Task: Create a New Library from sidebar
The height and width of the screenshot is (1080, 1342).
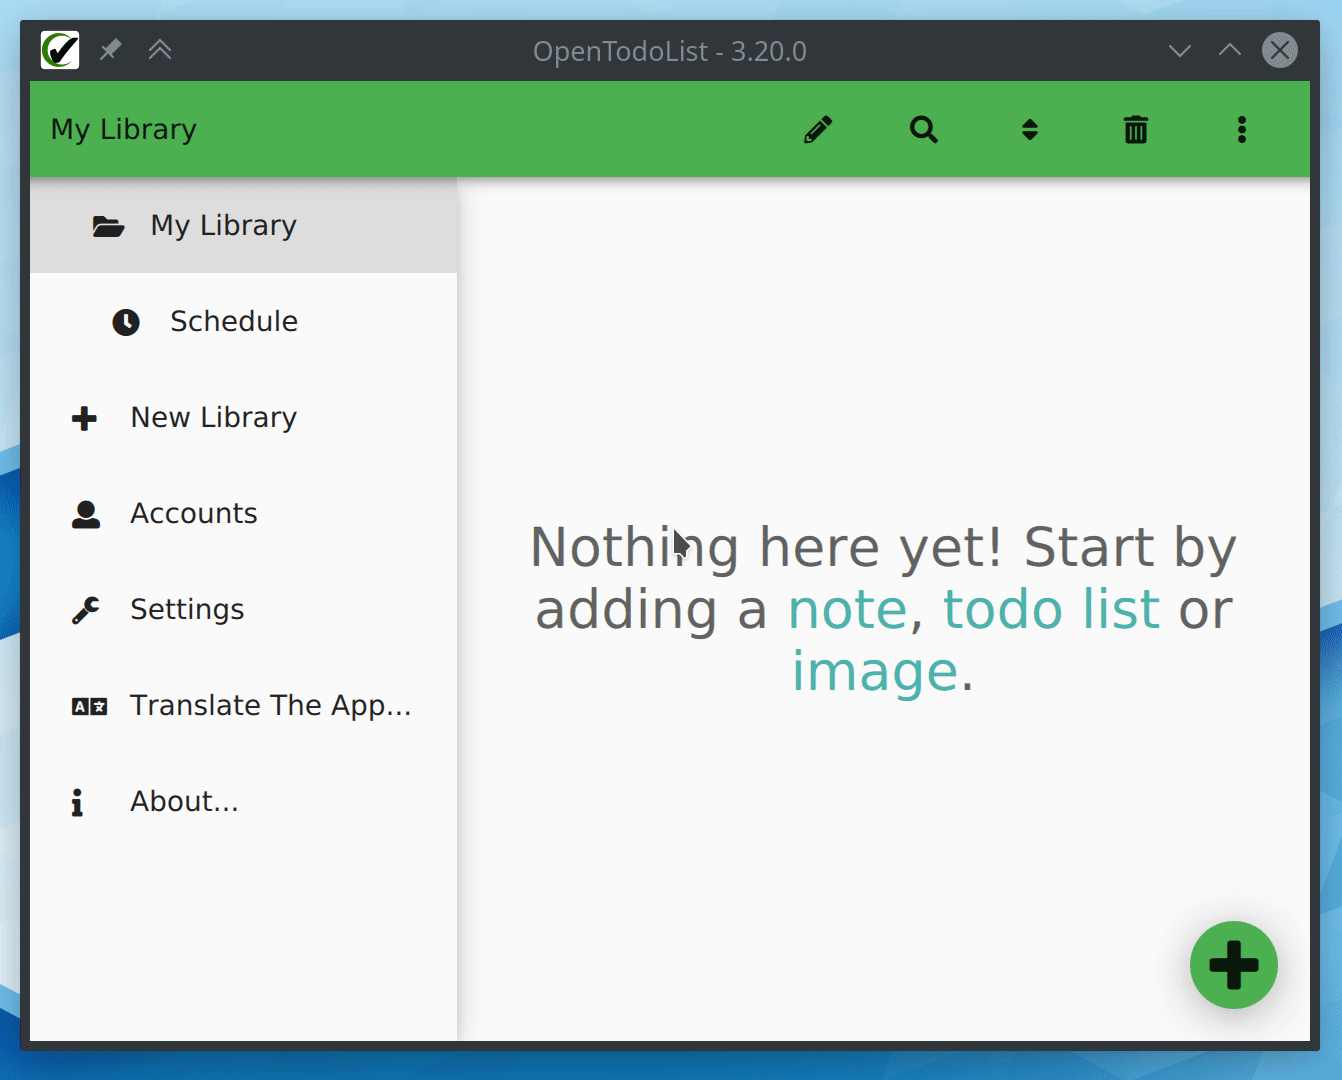Action: [243, 418]
